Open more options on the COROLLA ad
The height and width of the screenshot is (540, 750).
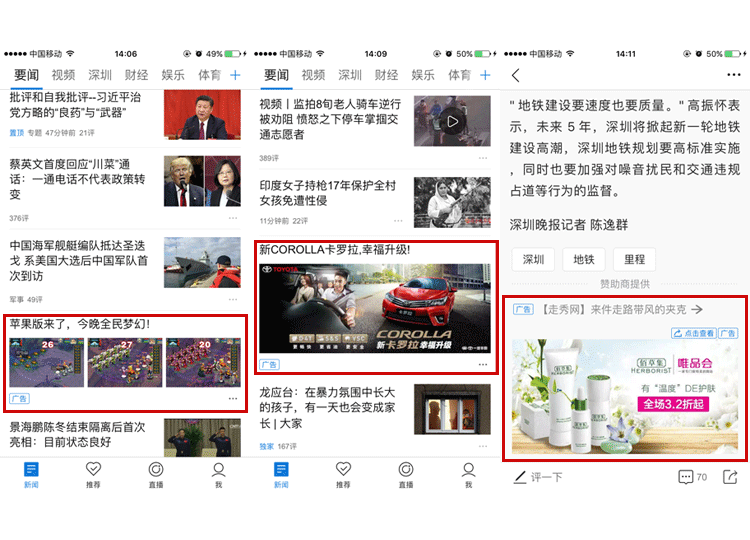pyautogui.click(x=483, y=364)
